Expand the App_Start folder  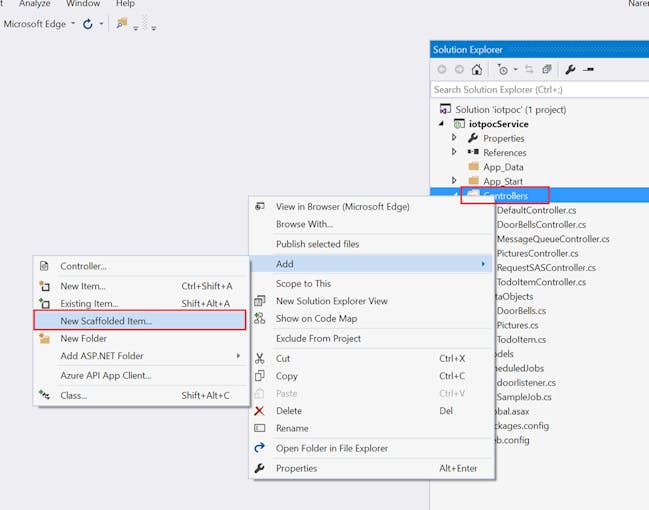point(454,181)
